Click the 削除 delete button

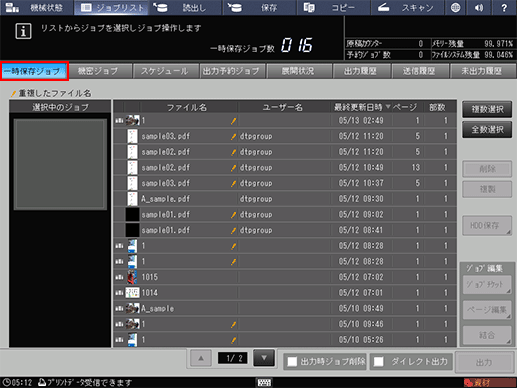[487, 169]
